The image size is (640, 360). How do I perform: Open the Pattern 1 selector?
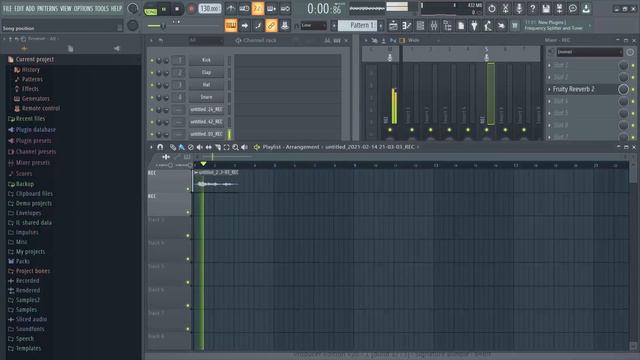point(358,25)
